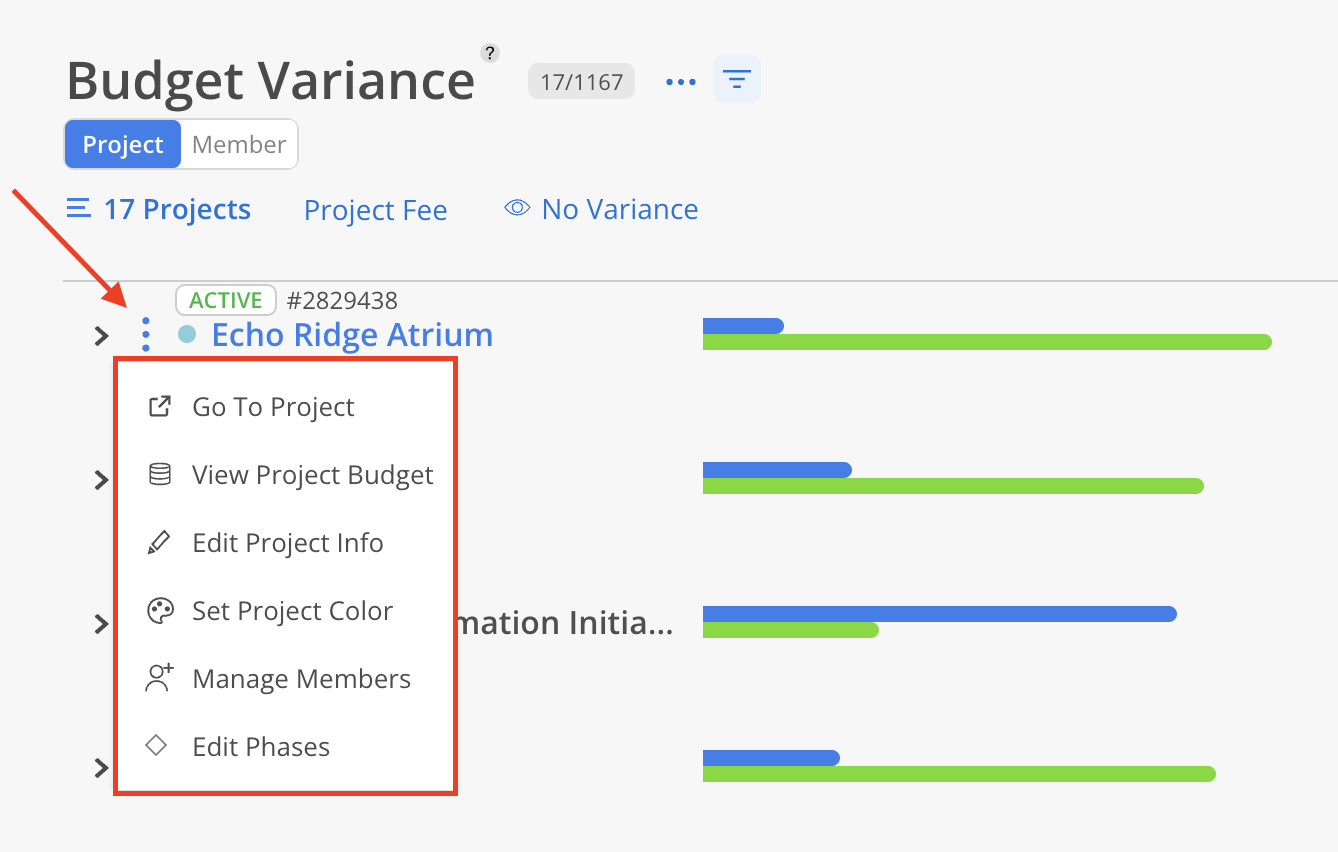
Task: Click the vertical three-dot menu for Echo Ridge Atrium
Action: click(x=146, y=334)
